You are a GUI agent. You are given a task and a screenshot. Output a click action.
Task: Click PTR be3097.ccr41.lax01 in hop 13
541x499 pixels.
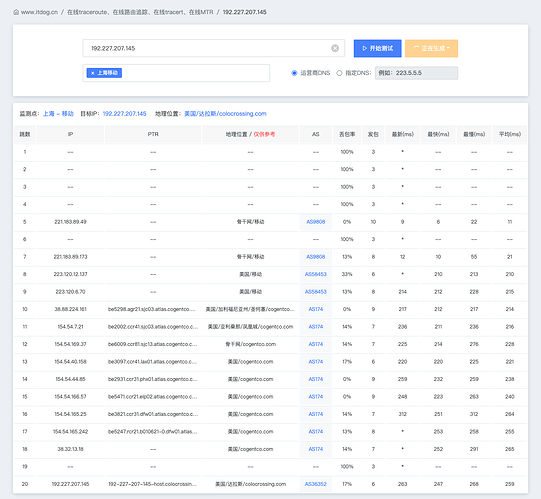[152, 362]
